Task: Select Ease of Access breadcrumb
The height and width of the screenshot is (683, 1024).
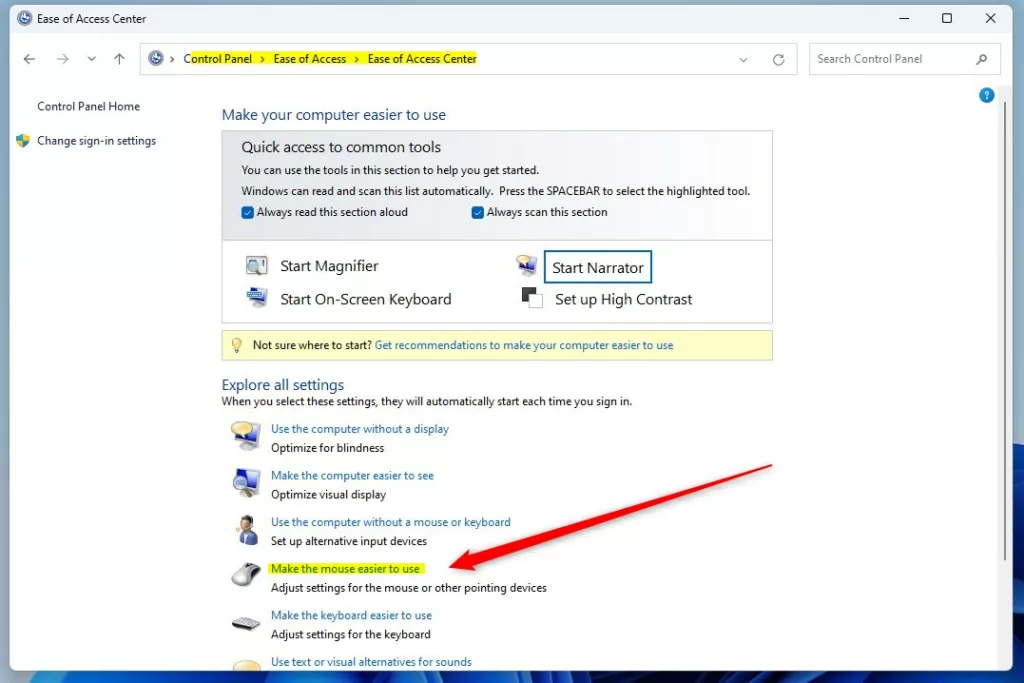Action: [310, 59]
